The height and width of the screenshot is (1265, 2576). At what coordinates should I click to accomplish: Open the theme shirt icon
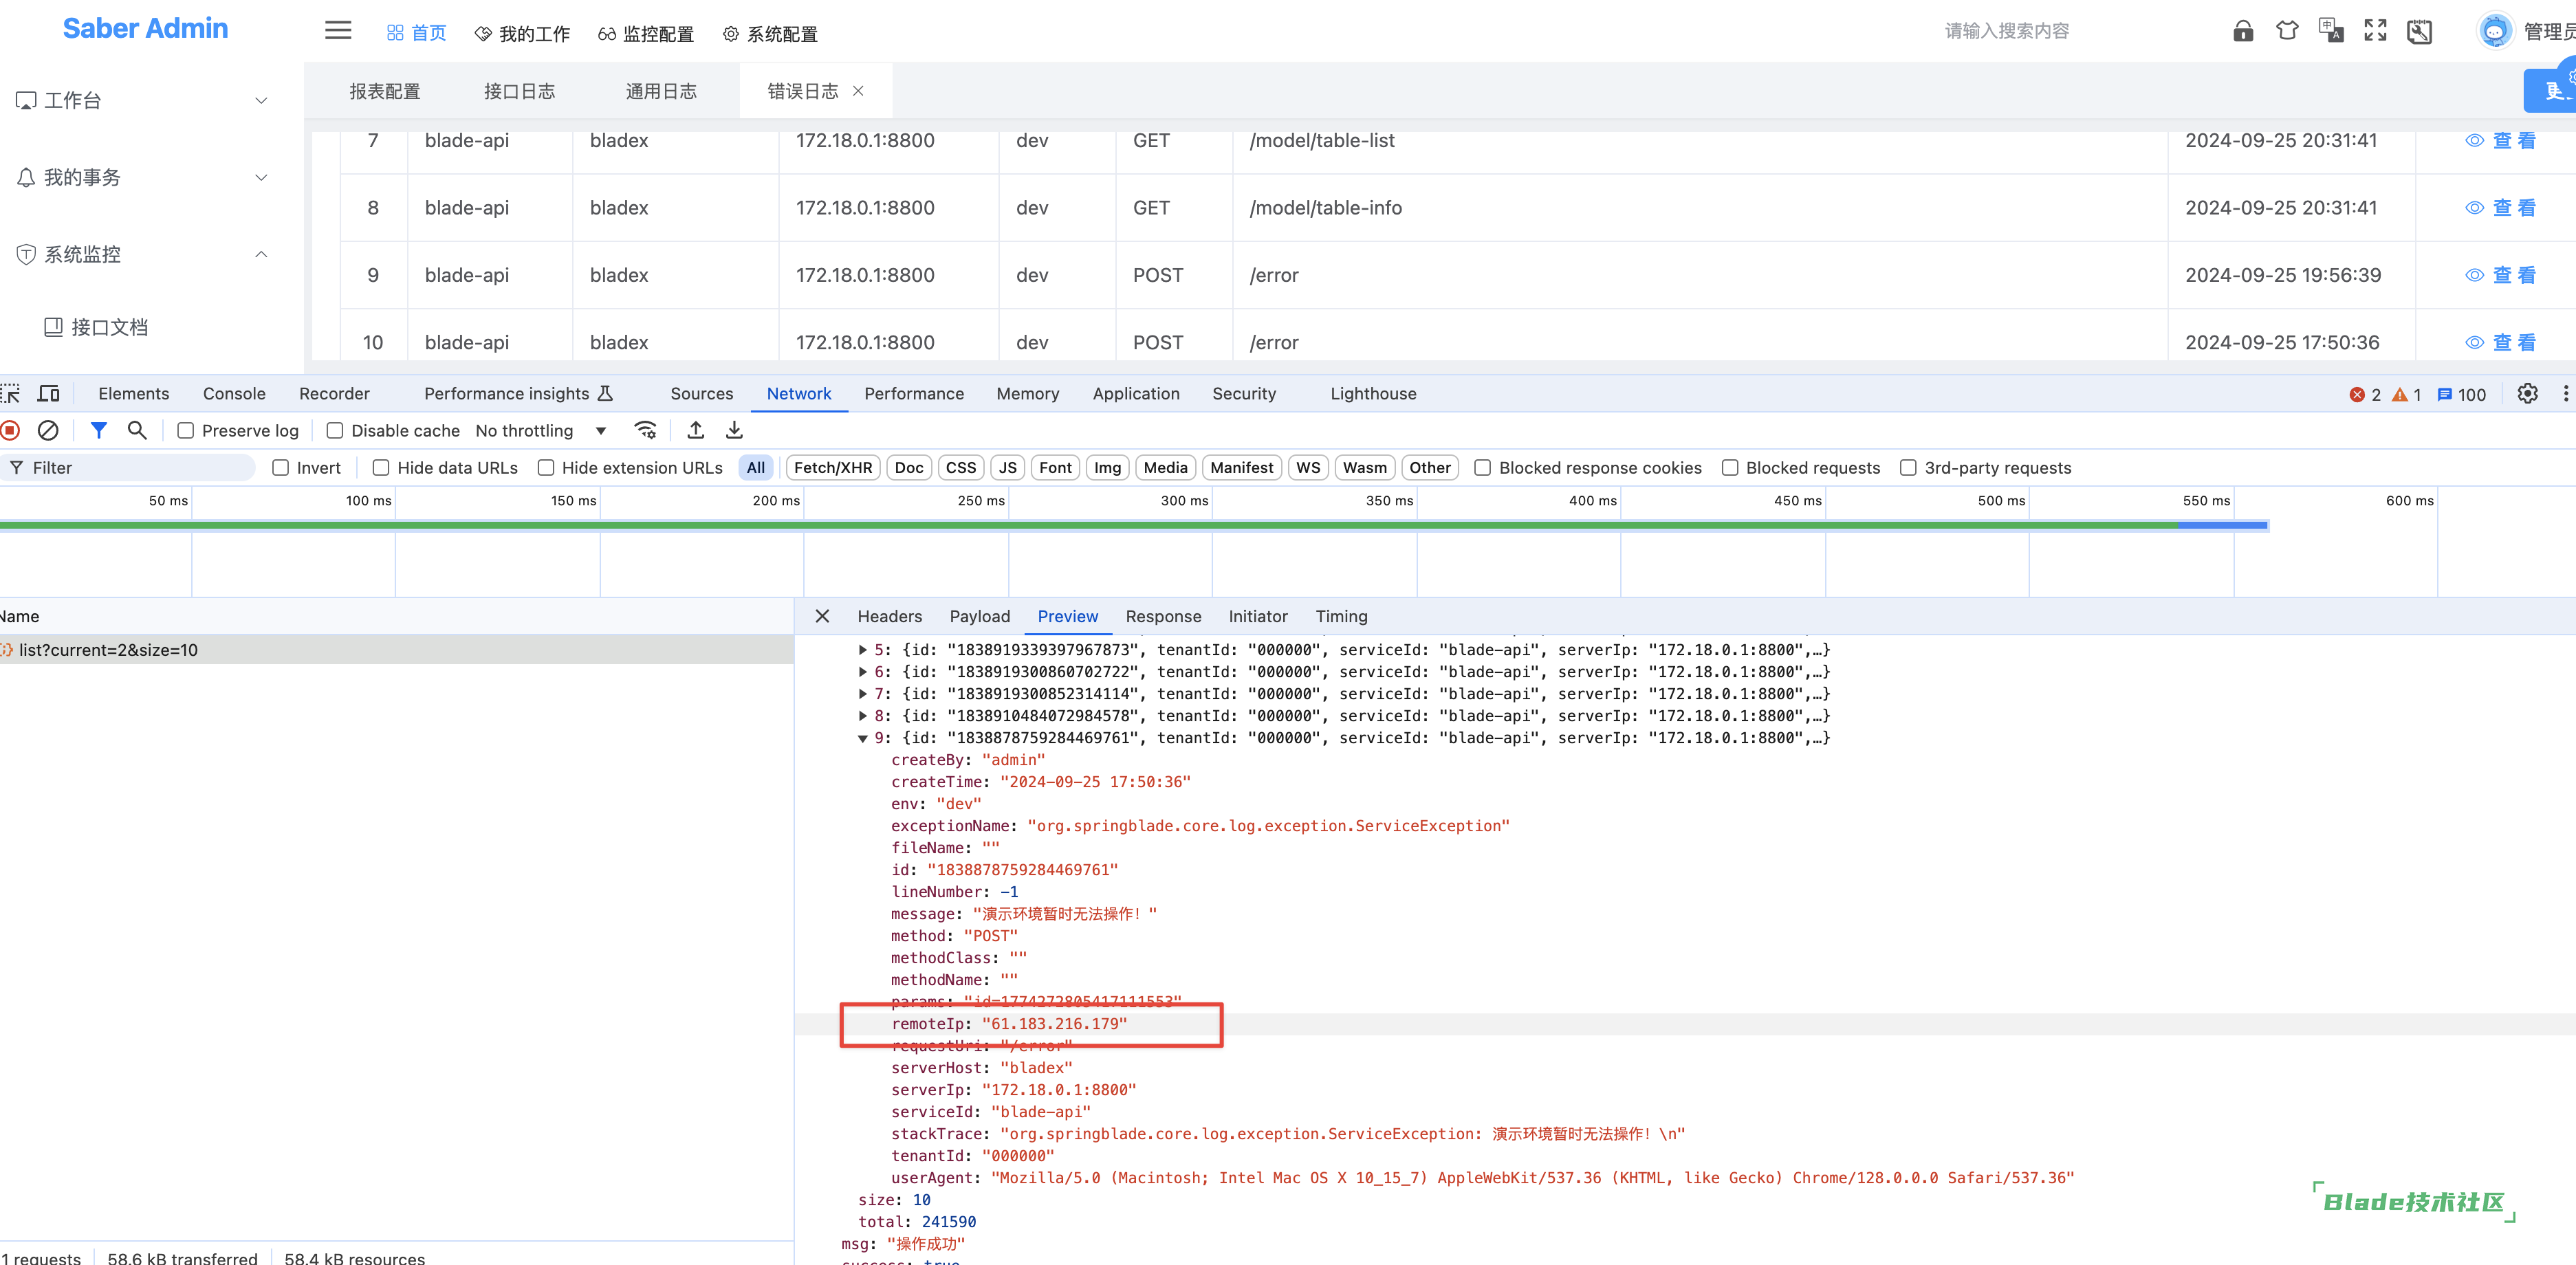click(x=2287, y=31)
